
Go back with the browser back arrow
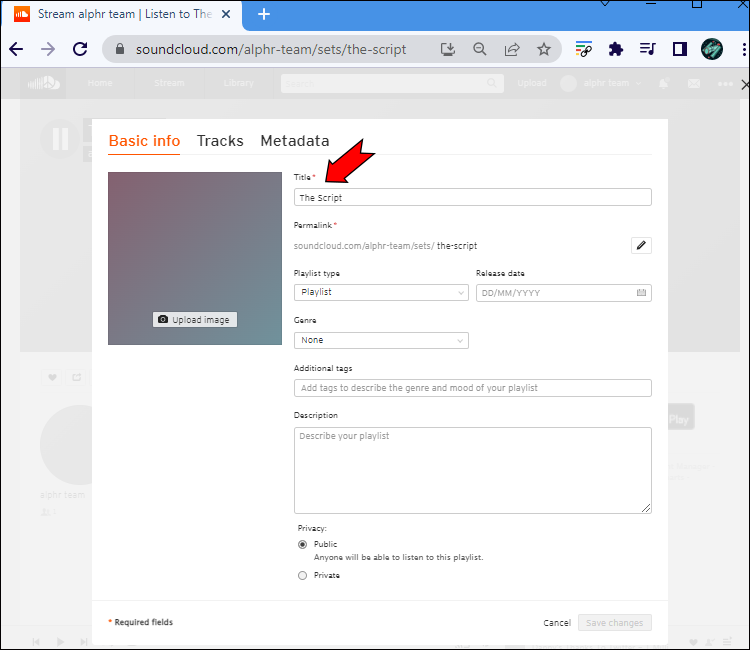click(x=16, y=49)
